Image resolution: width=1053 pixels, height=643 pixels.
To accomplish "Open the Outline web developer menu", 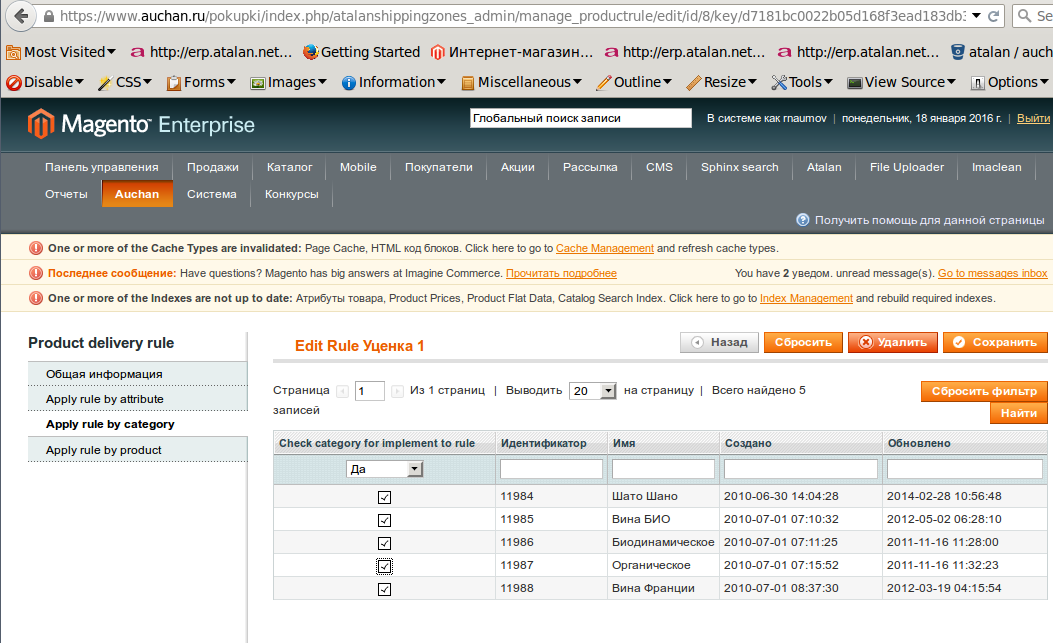I will pyautogui.click(x=634, y=82).
